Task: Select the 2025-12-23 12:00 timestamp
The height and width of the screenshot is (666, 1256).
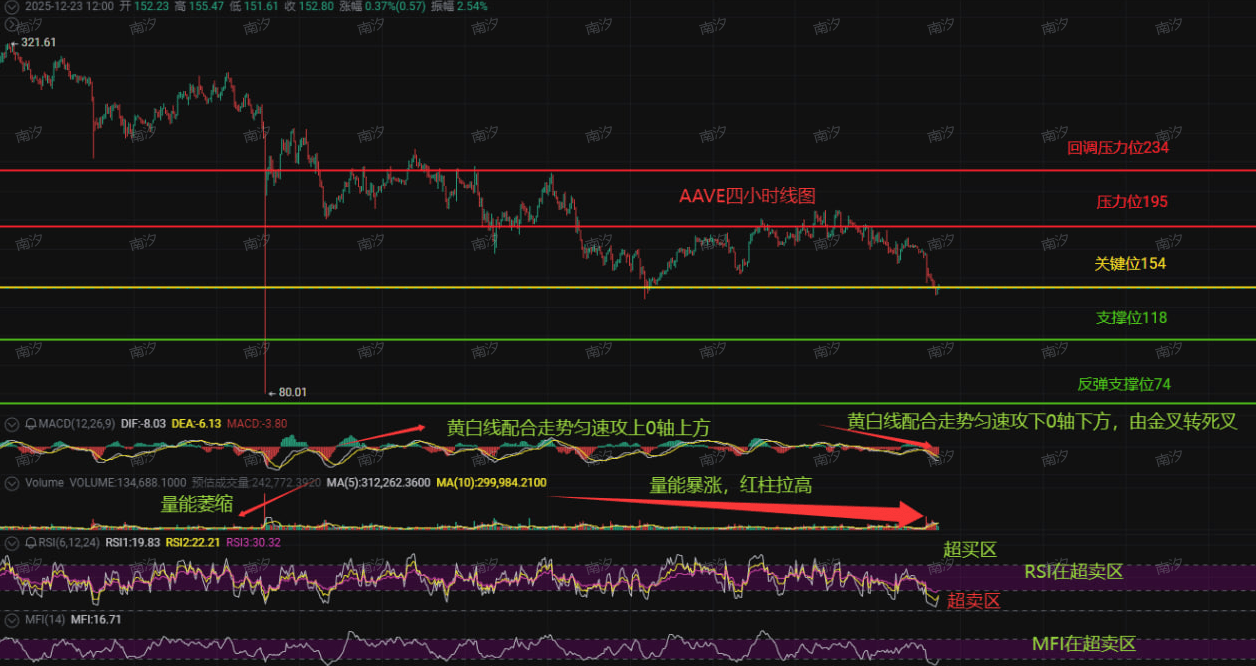Action: point(69,7)
